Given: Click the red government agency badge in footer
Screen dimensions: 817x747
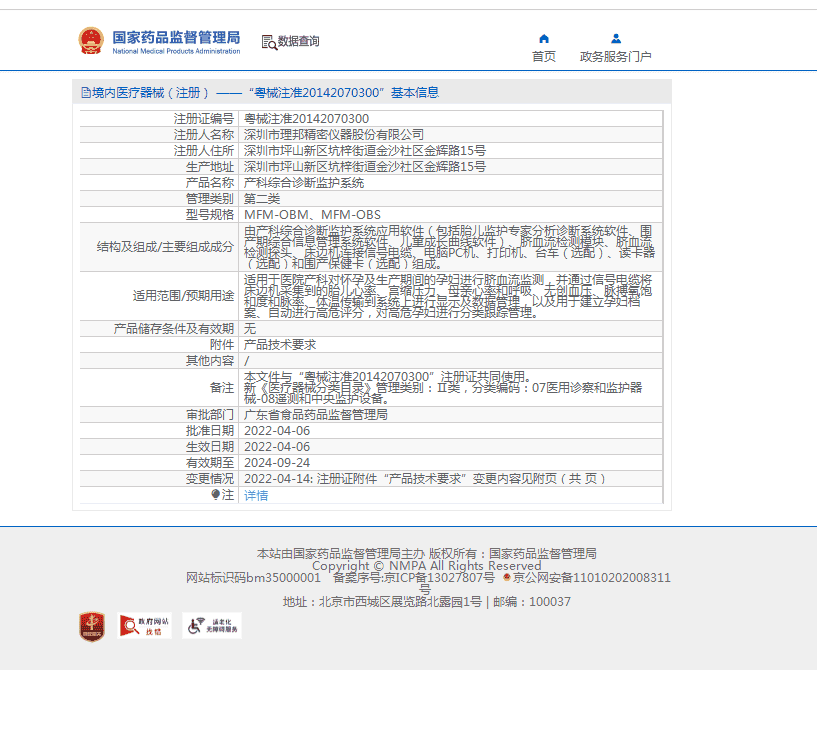Looking at the screenshot, I should coord(92,627).
